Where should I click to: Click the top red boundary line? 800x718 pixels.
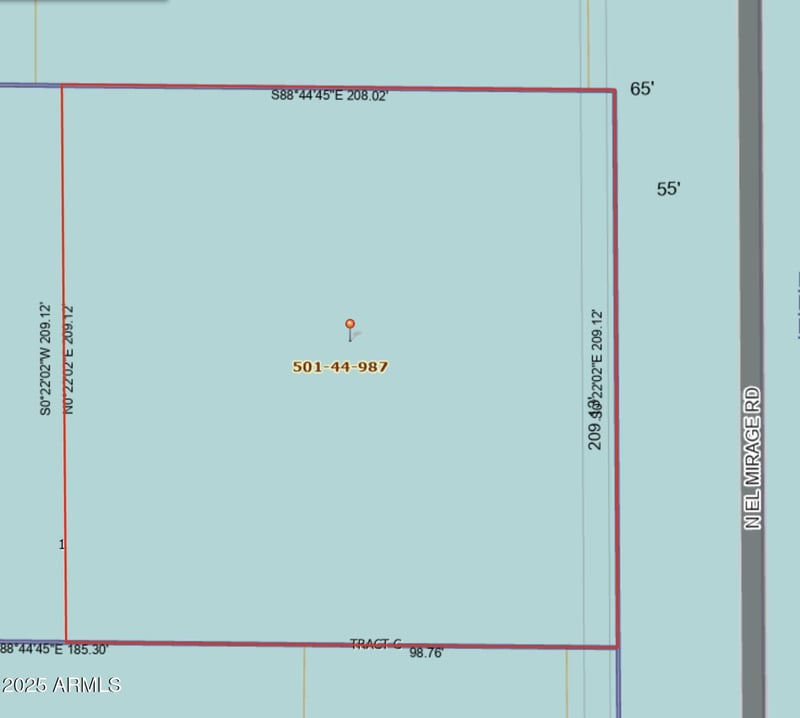[340, 87]
